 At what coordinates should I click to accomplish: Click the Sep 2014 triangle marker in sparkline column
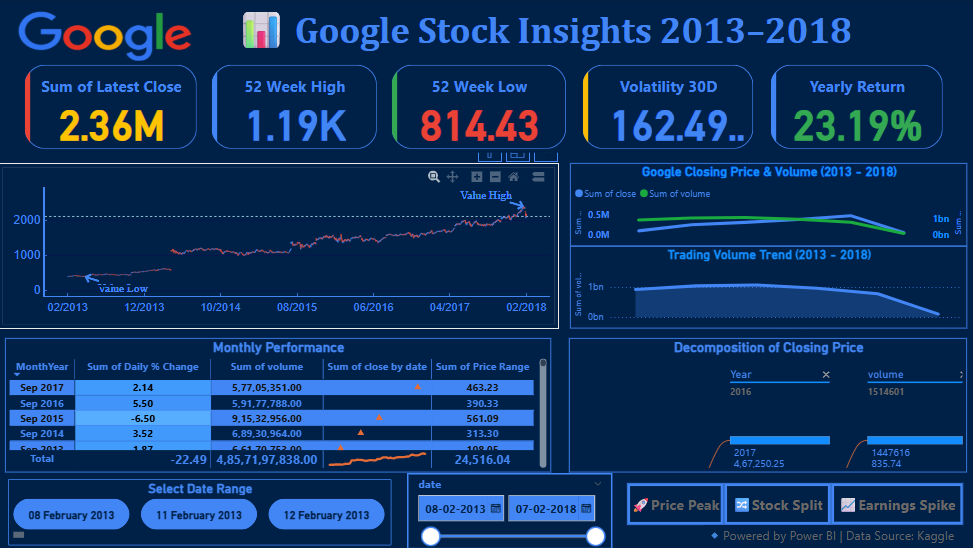tap(361, 432)
